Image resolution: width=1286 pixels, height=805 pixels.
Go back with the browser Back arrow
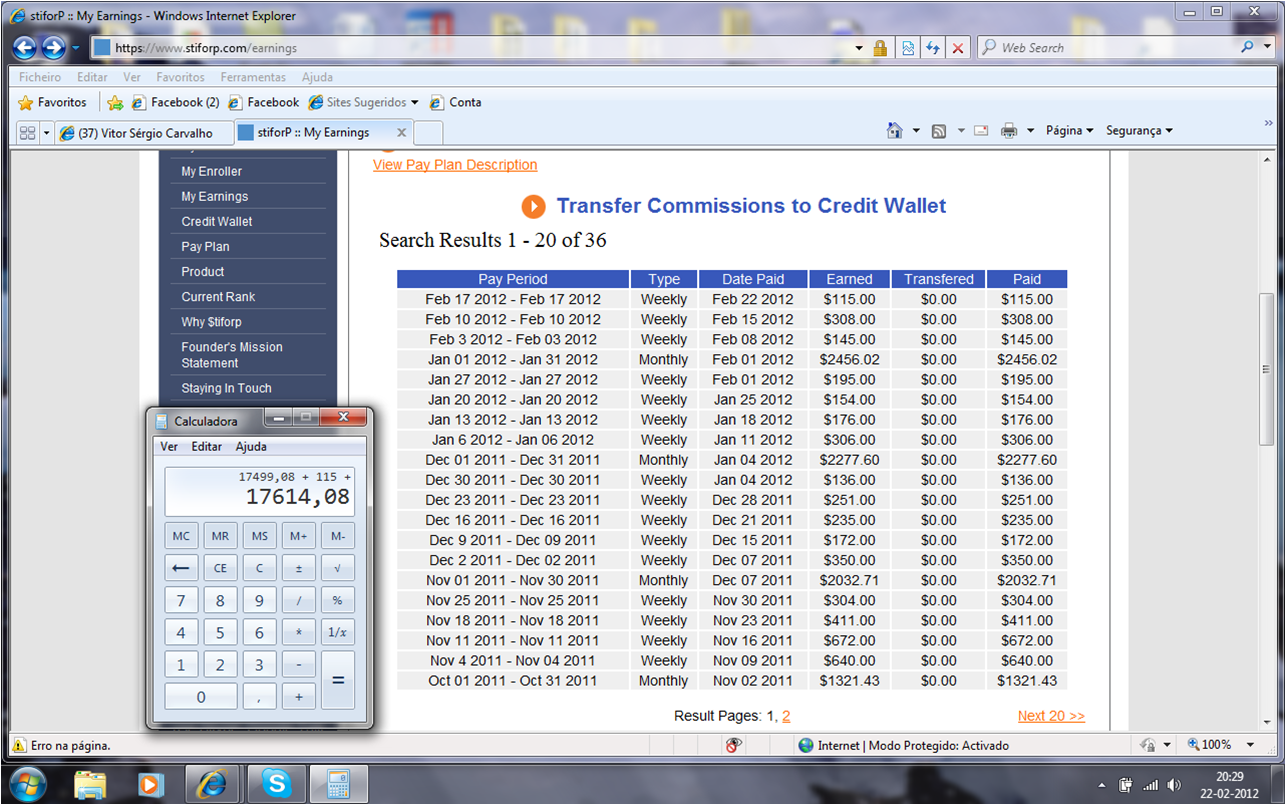(25, 47)
